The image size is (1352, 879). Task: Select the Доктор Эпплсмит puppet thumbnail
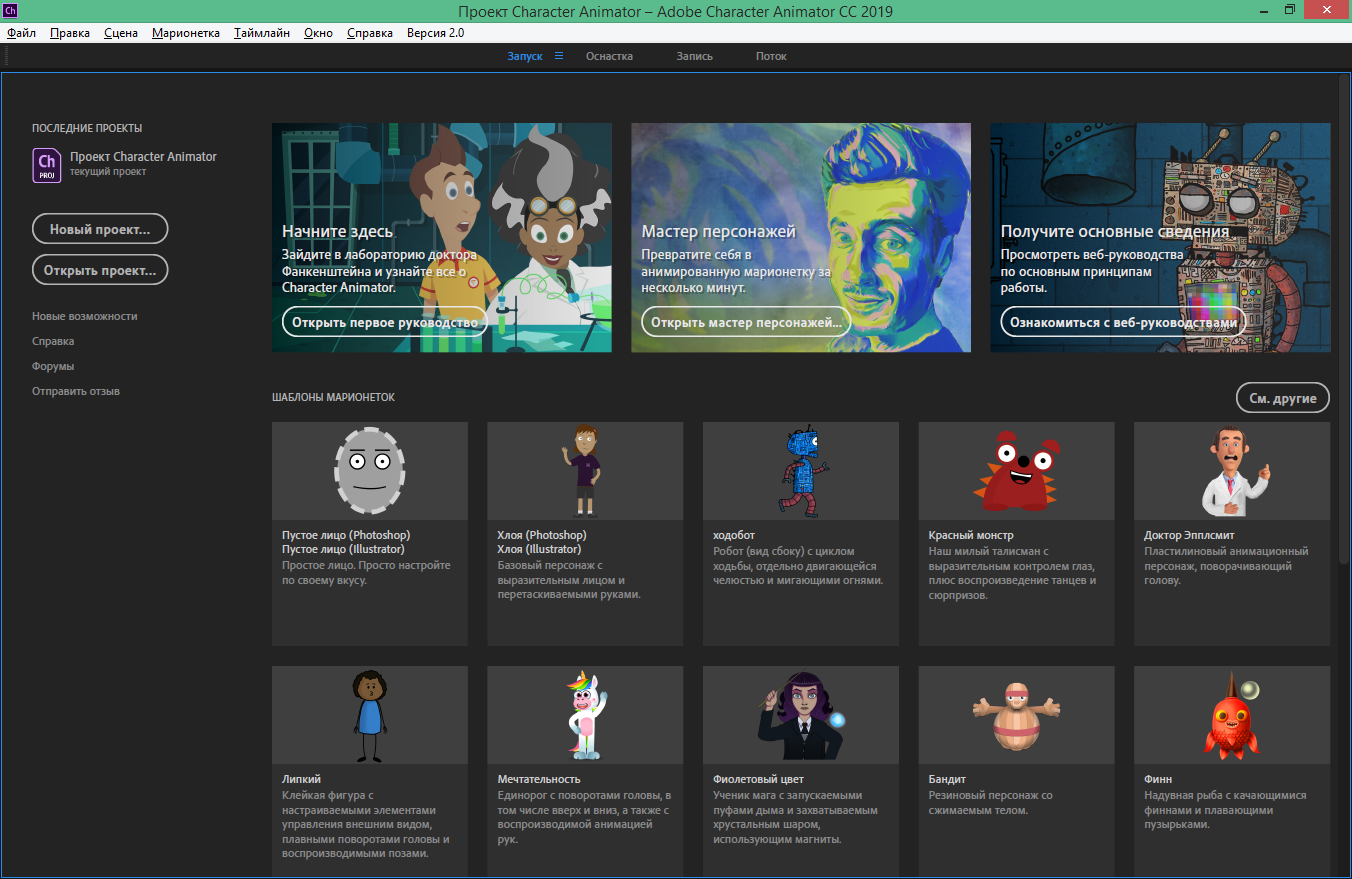(1232, 470)
